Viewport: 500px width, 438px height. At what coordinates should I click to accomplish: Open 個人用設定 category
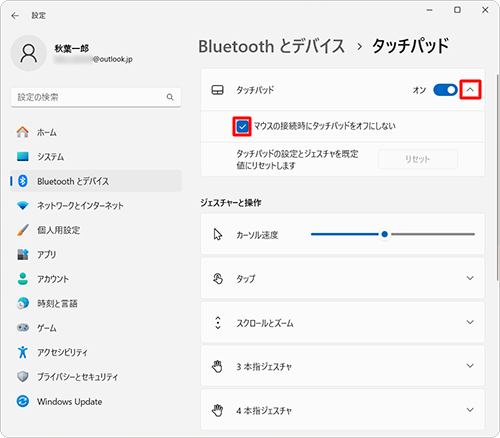96,230
